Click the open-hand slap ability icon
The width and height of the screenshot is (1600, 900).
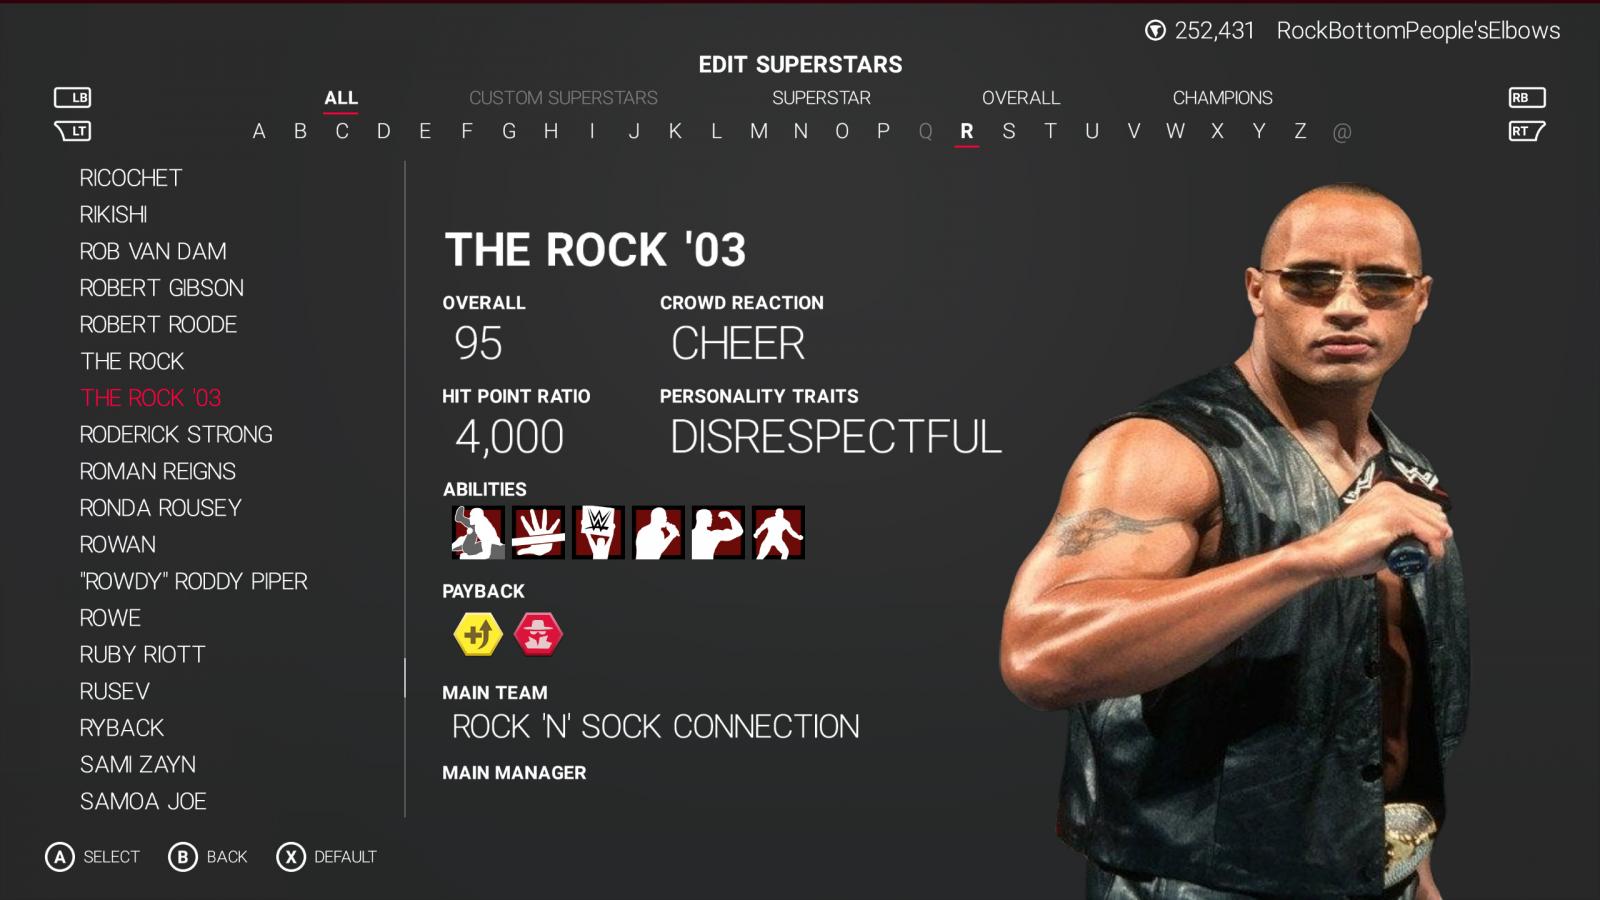pyautogui.click(x=538, y=532)
